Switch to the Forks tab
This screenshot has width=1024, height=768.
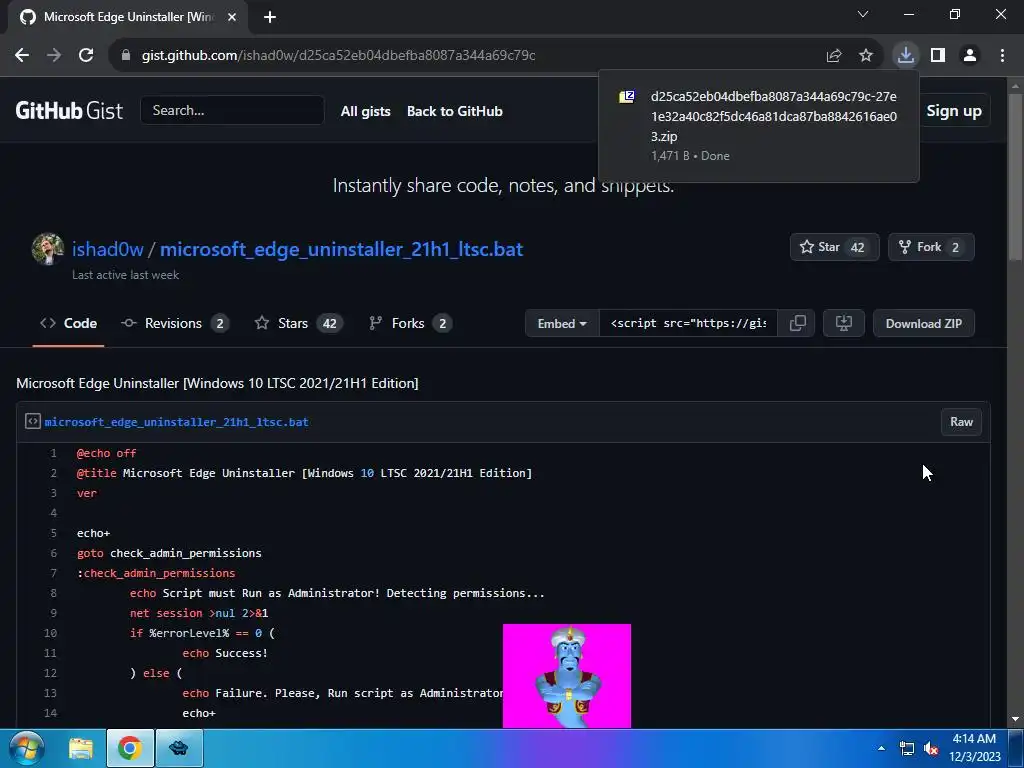(410, 323)
